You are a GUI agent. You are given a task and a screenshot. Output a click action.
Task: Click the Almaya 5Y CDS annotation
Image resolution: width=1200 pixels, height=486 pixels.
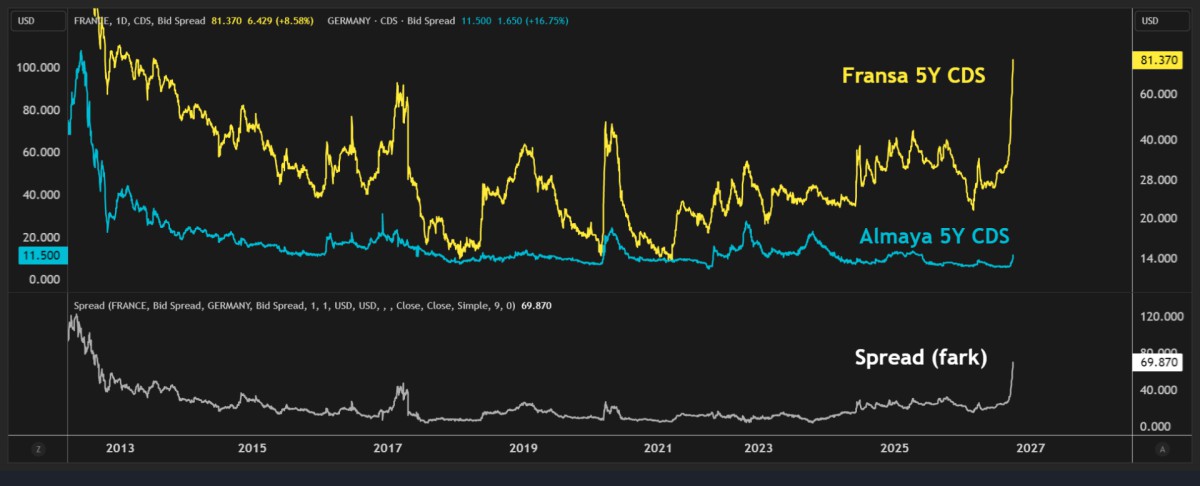pos(934,236)
